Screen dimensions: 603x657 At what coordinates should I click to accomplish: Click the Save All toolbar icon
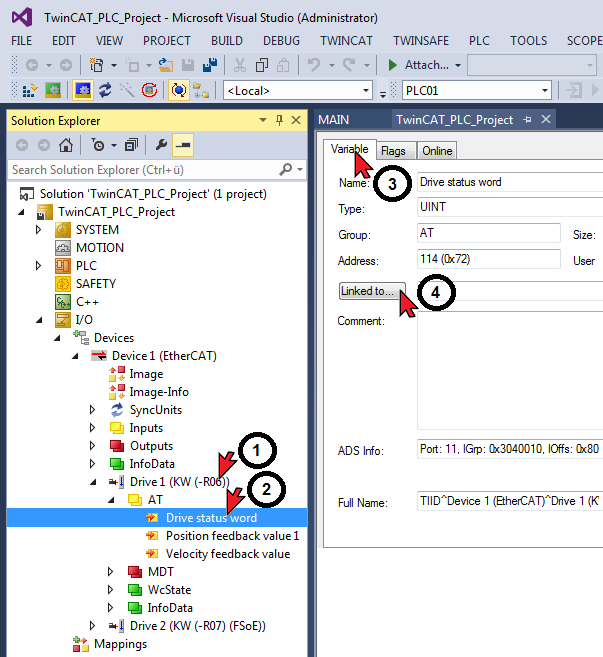[210, 65]
